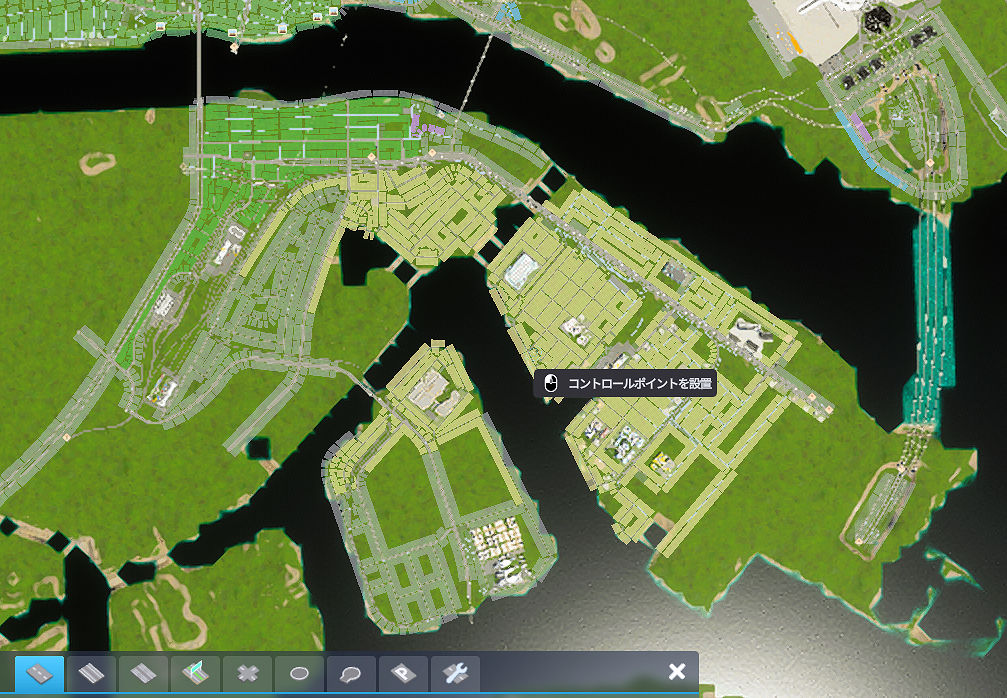1007x698 pixels.
Task: Close the road tool panel
Action: (677, 671)
